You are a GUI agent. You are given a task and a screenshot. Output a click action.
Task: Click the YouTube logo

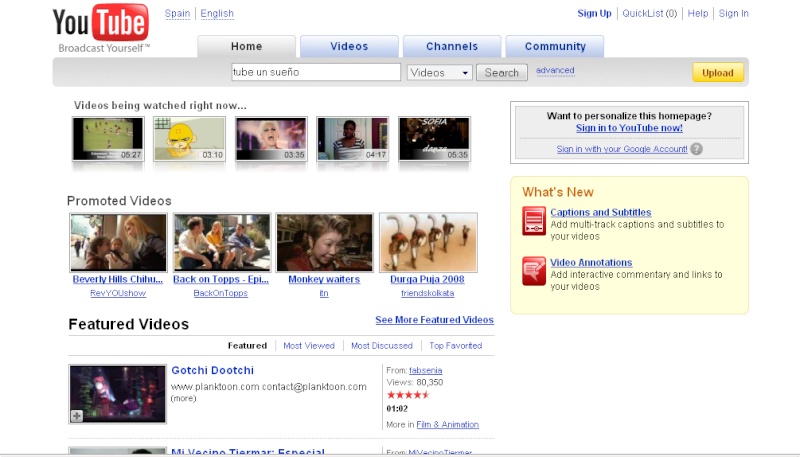[101, 28]
